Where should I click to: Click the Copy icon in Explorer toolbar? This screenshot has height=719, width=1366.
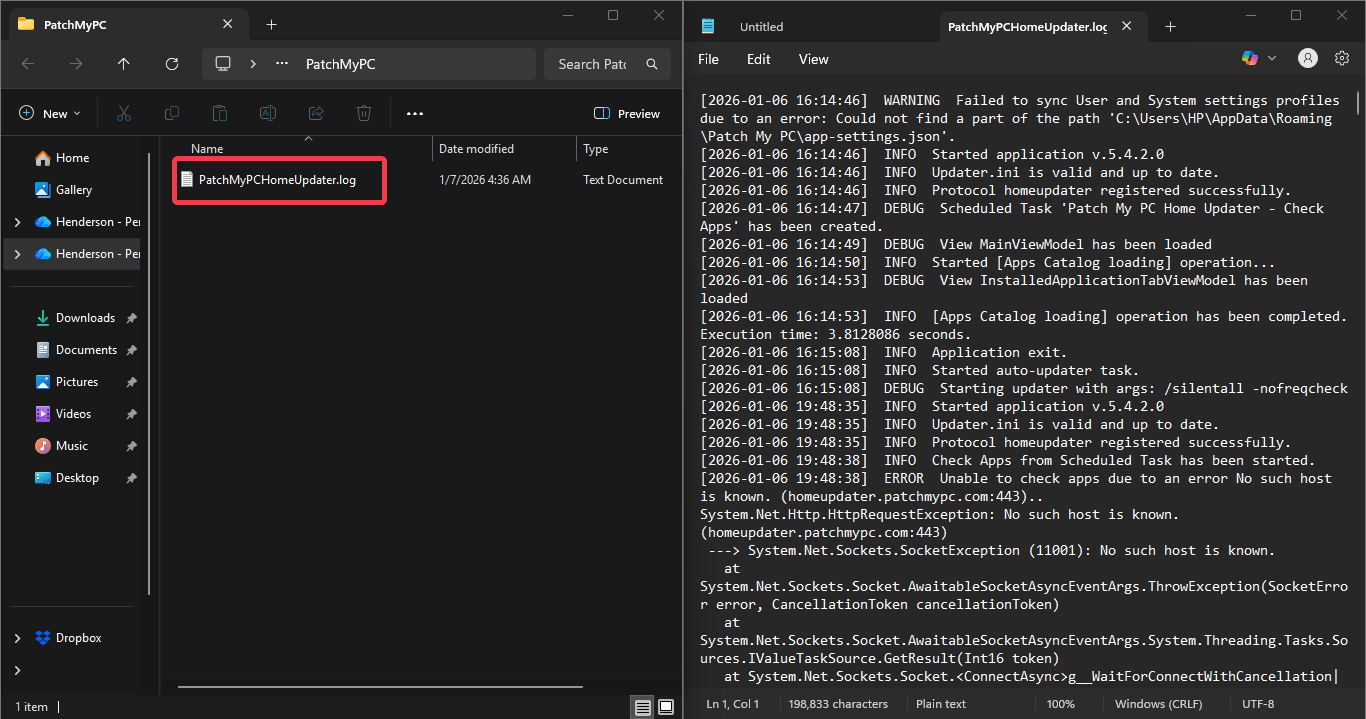tap(171, 113)
